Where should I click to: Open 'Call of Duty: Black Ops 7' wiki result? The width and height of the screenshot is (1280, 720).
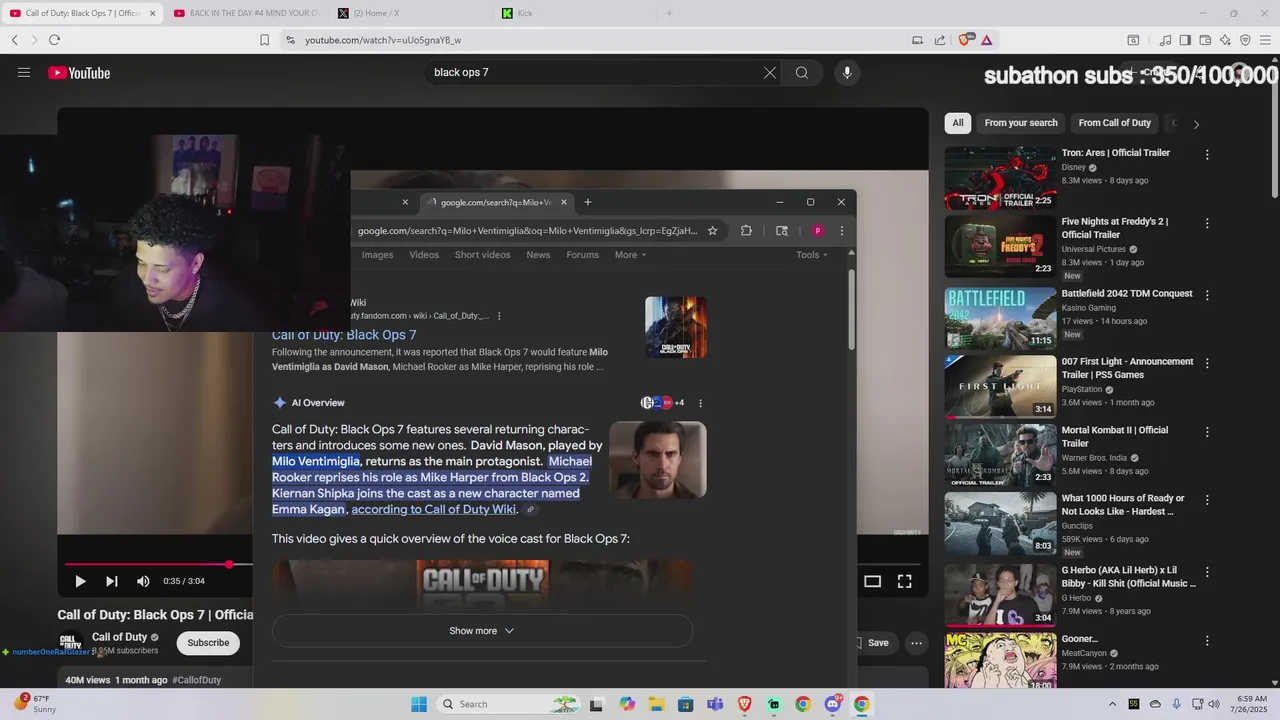pos(344,335)
